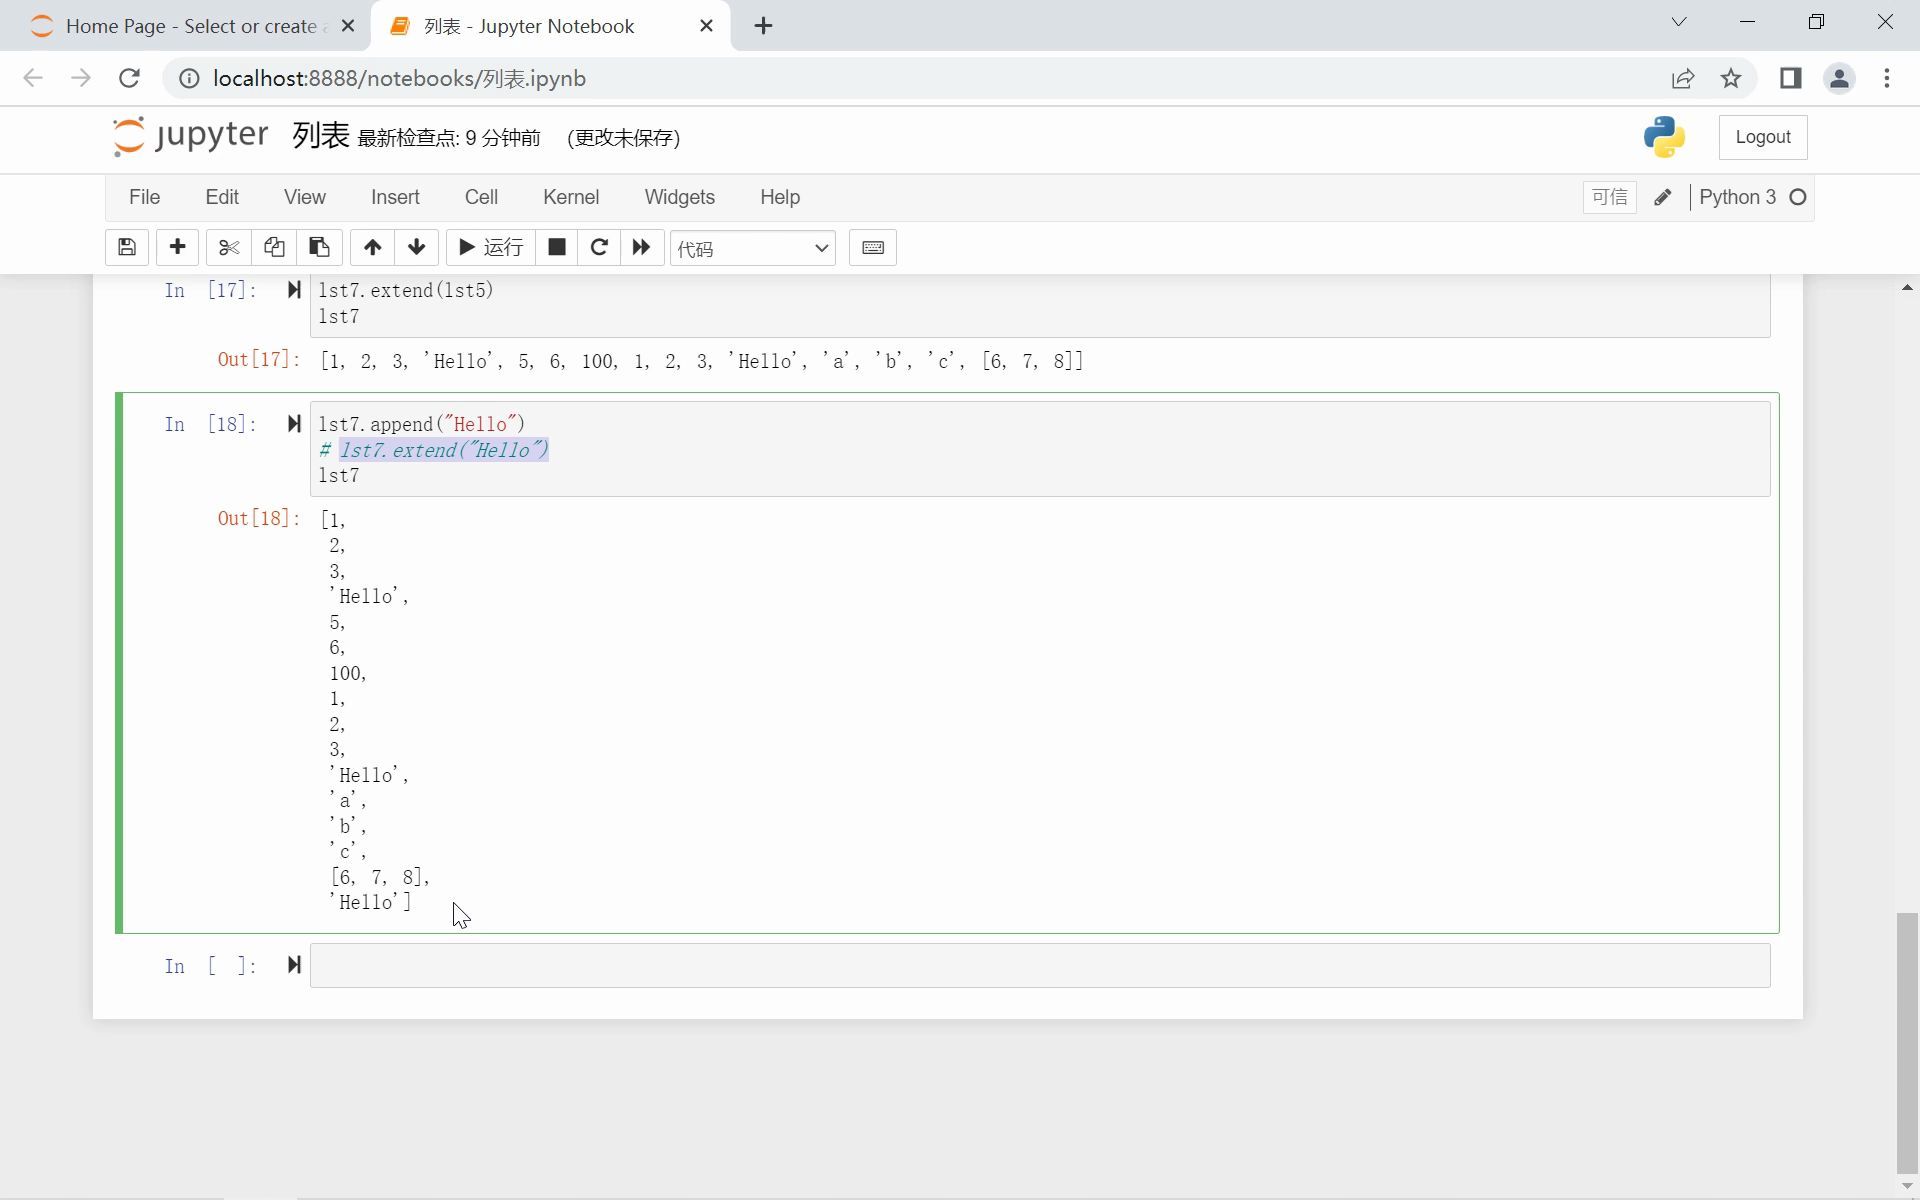Bookmark this page with the star icon
This screenshot has width=1920, height=1200.
click(x=1731, y=79)
